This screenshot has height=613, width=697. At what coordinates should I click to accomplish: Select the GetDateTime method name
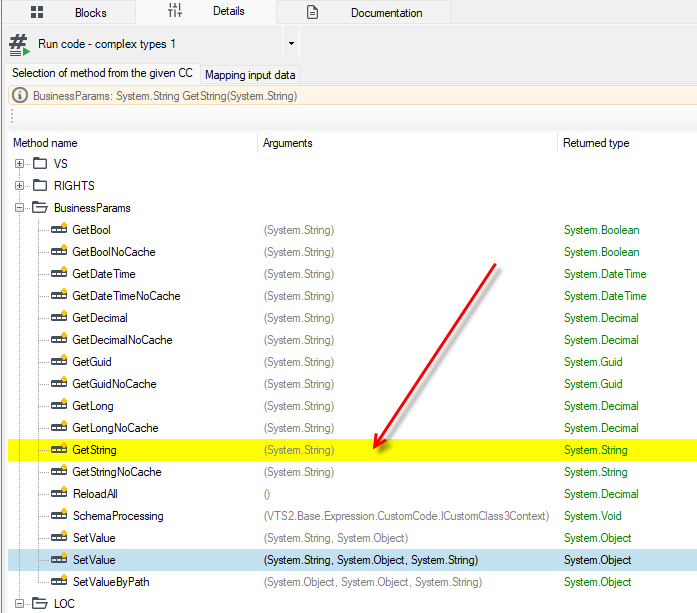(104, 274)
